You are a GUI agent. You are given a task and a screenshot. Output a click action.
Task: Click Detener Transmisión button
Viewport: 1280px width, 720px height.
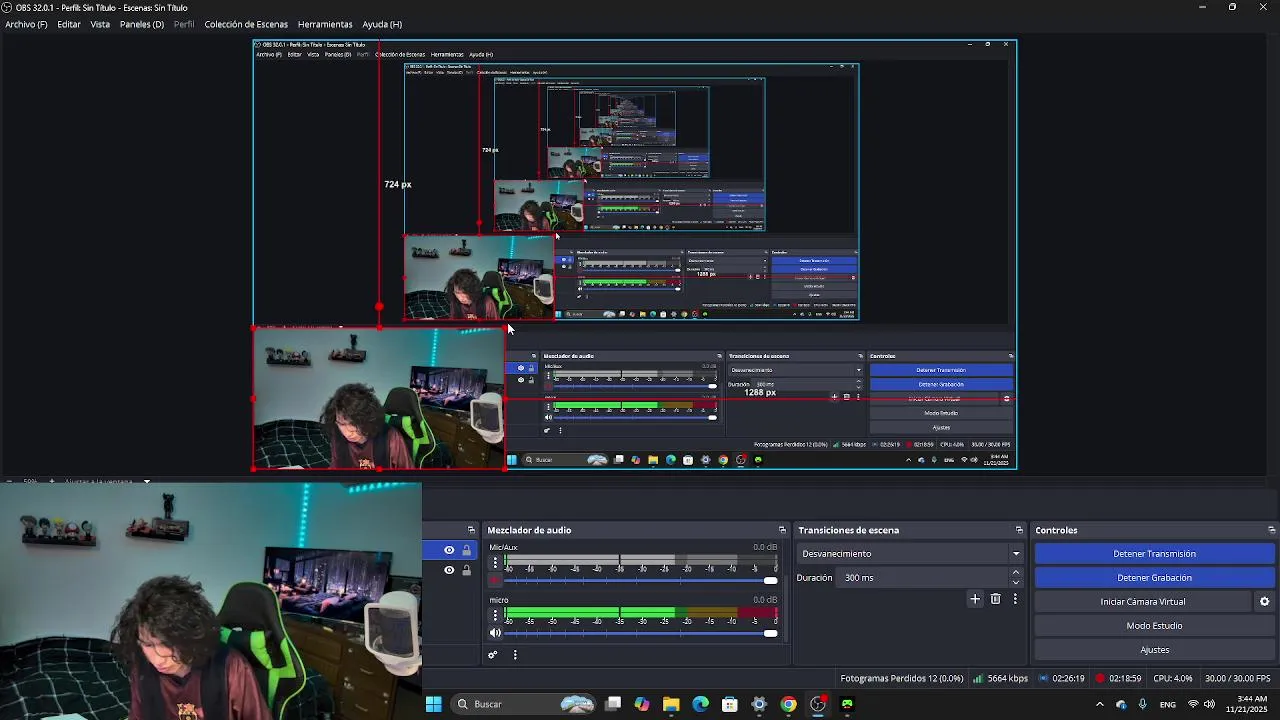[x=1154, y=554]
